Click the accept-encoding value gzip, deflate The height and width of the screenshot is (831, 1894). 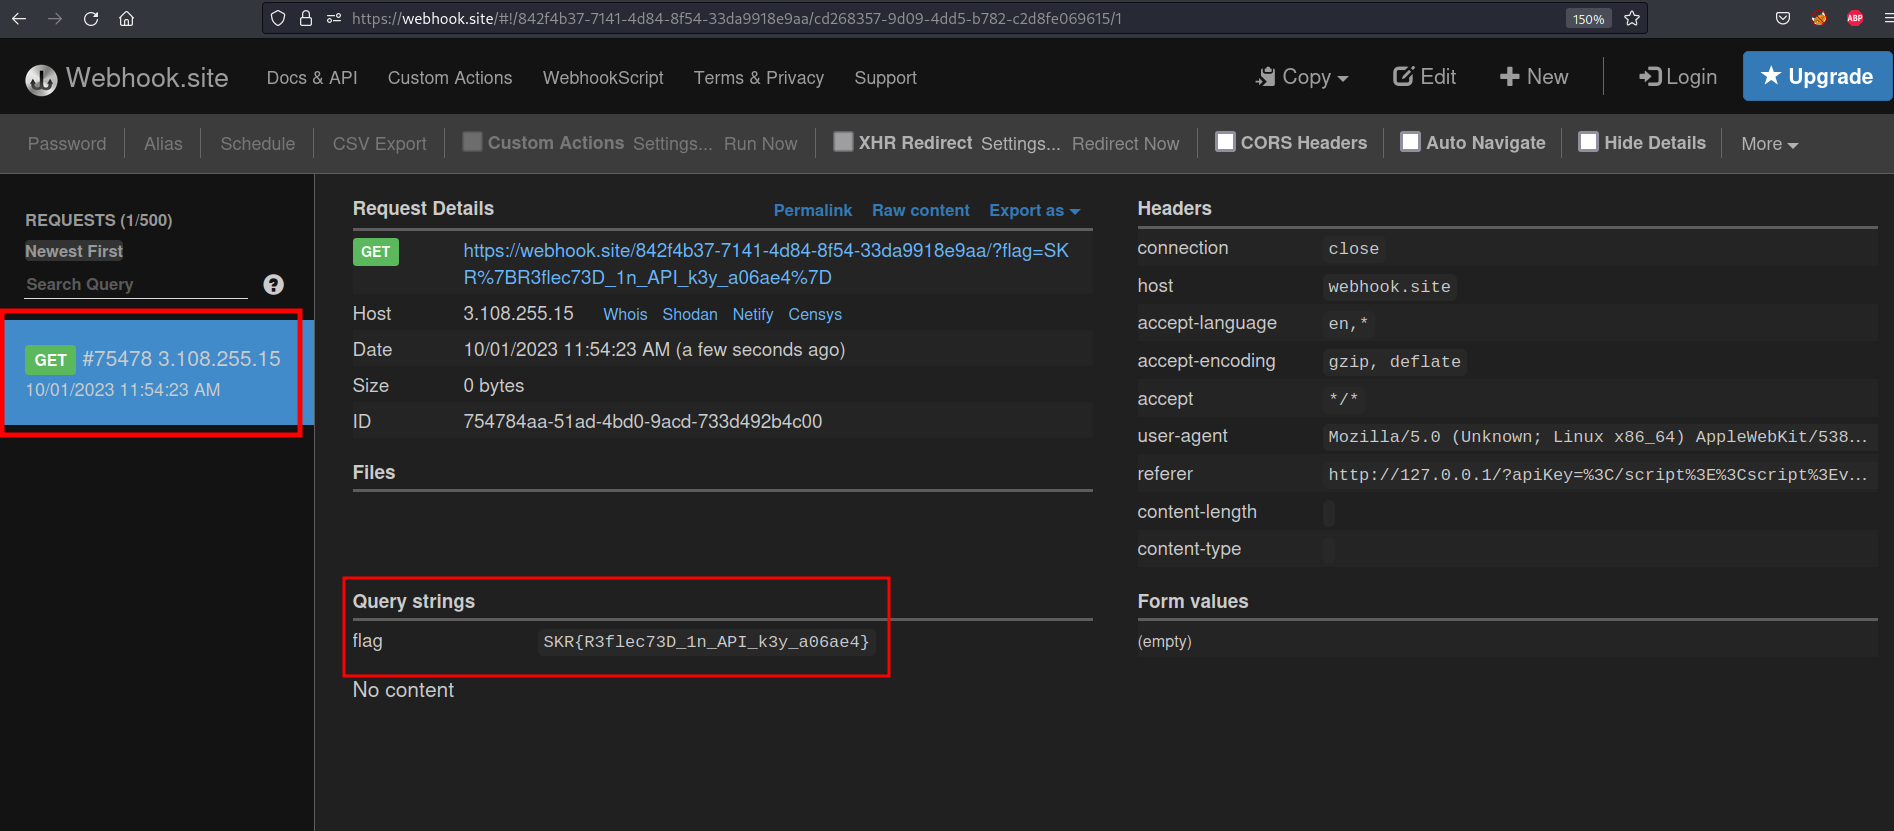tap(1394, 362)
